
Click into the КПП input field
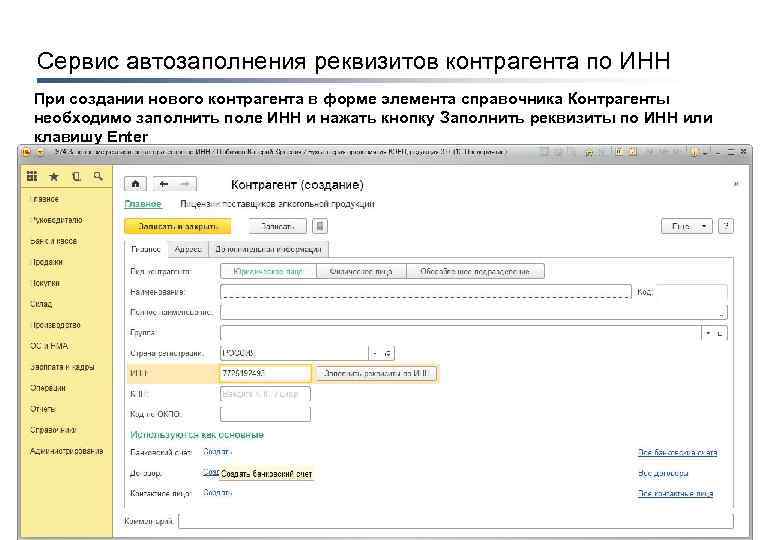coord(266,394)
